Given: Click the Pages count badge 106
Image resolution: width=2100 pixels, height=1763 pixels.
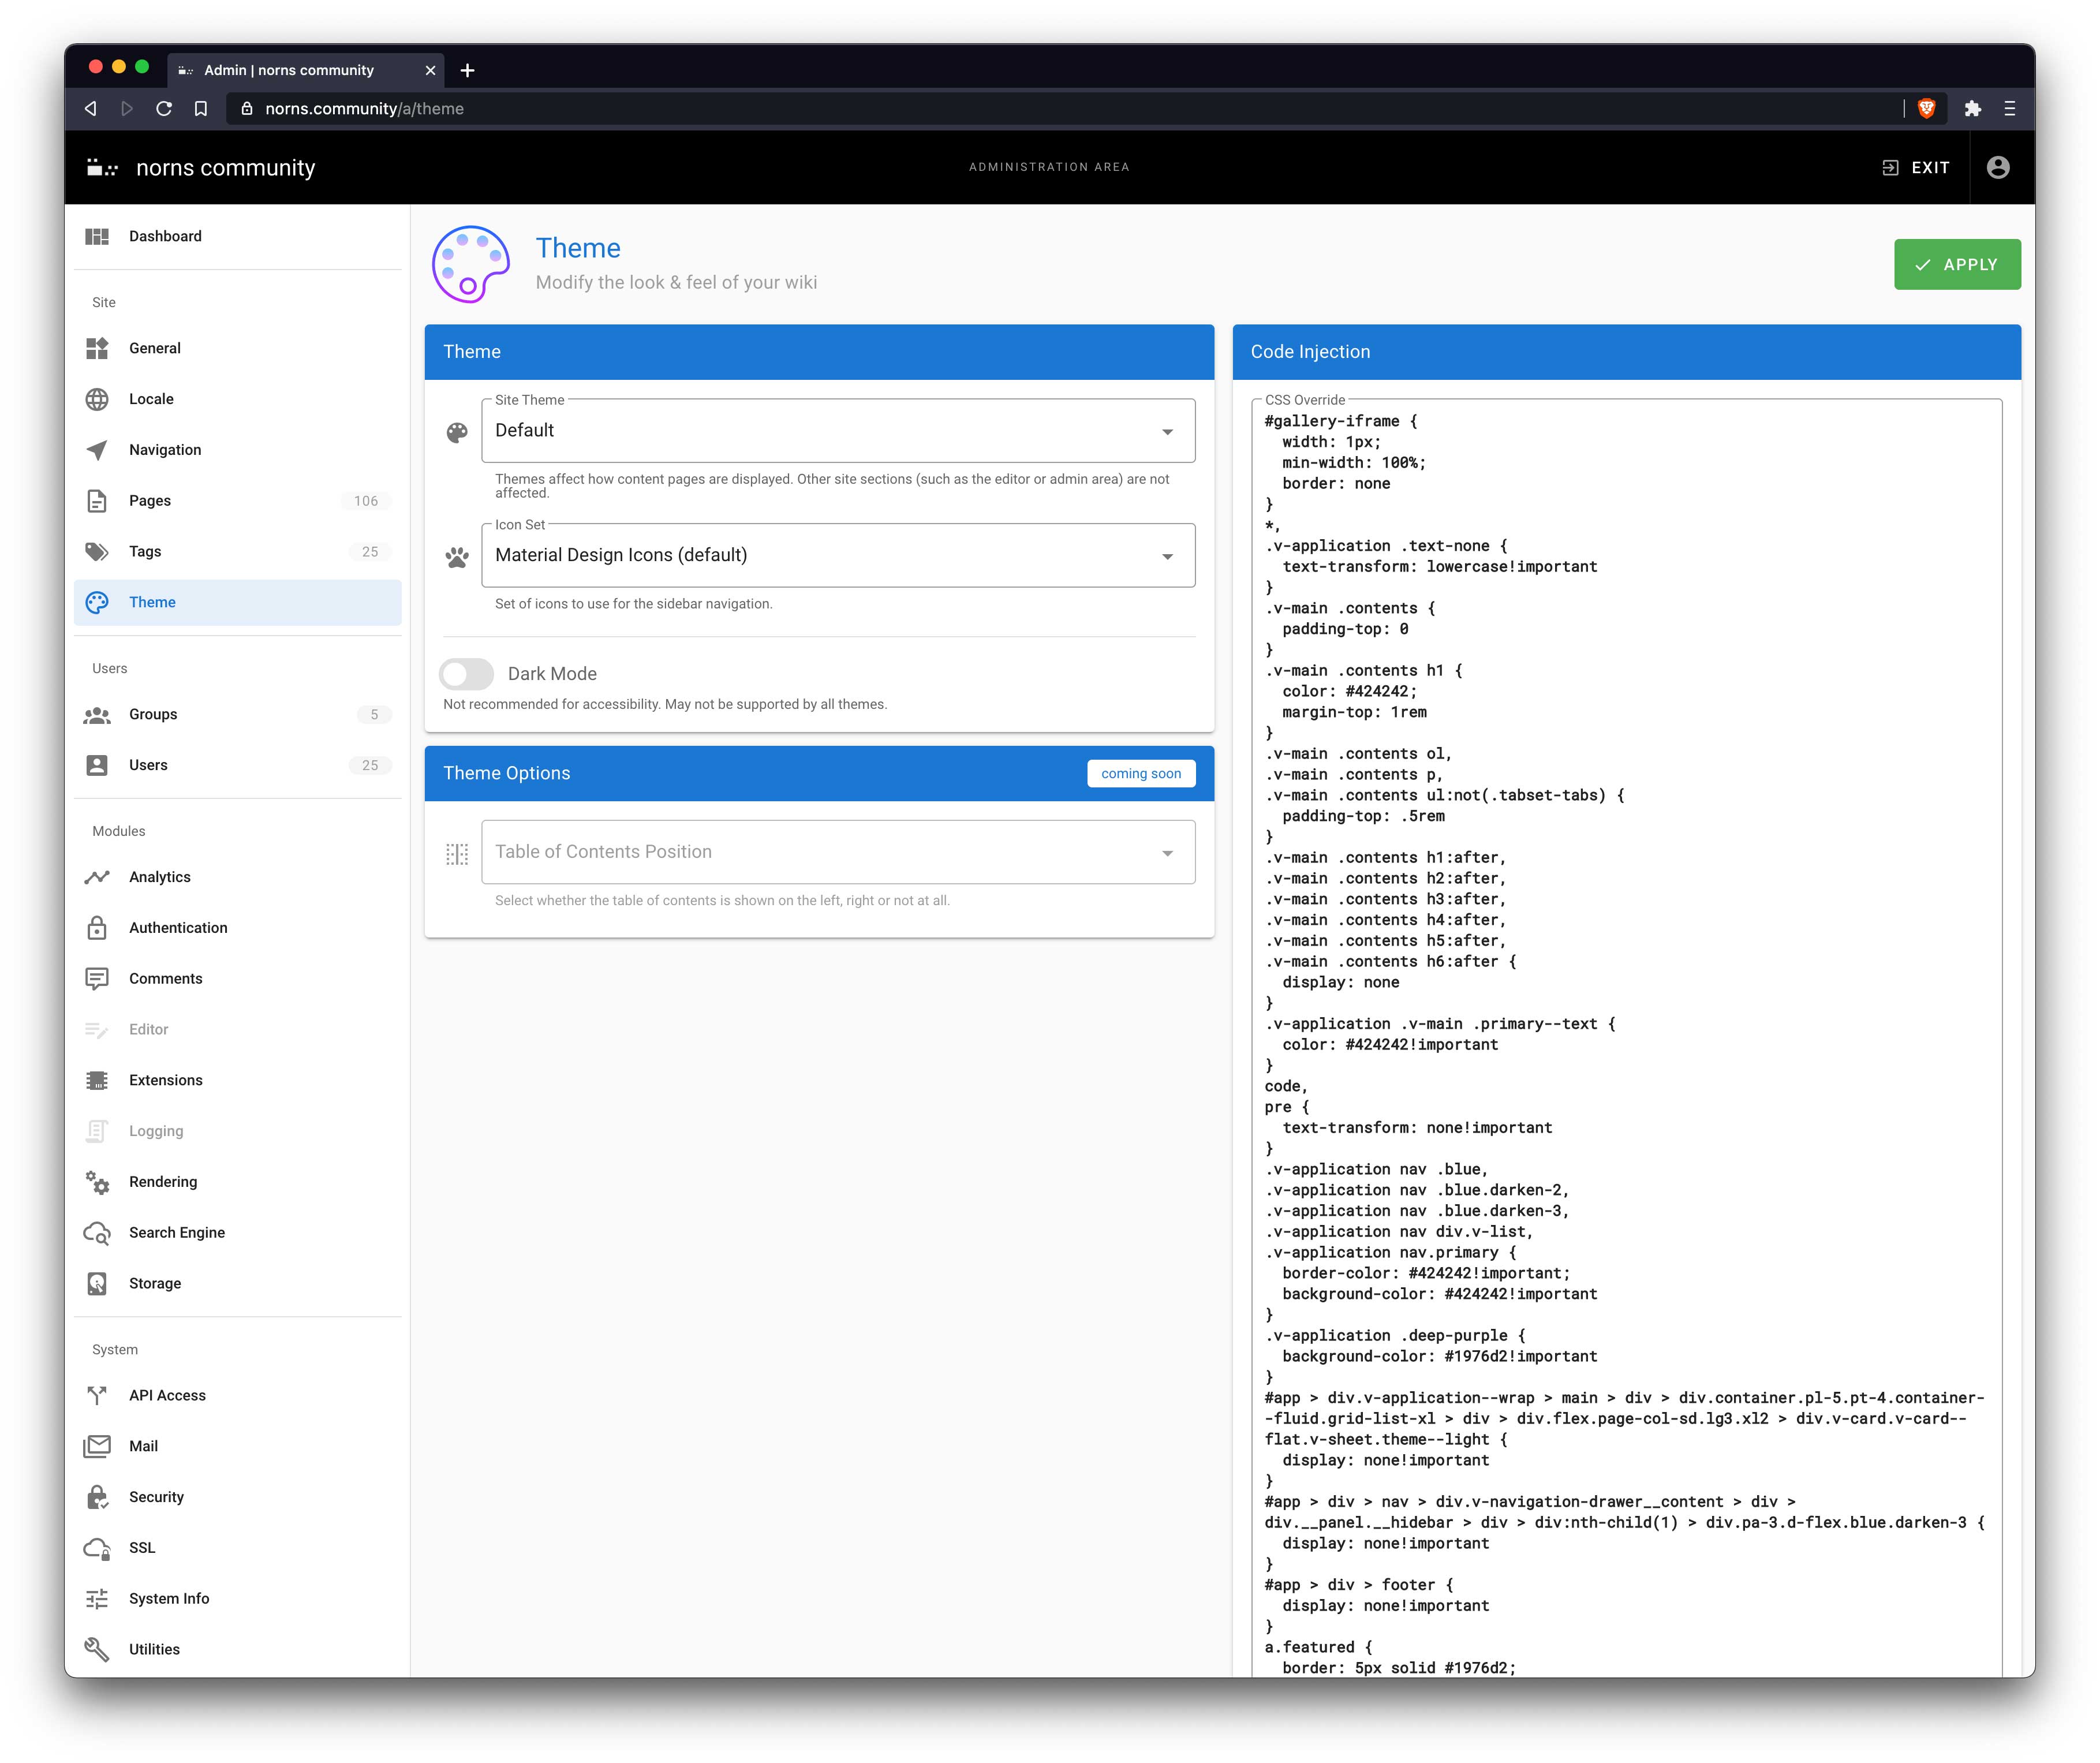Looking at the screenshot, I should (366, 501).
